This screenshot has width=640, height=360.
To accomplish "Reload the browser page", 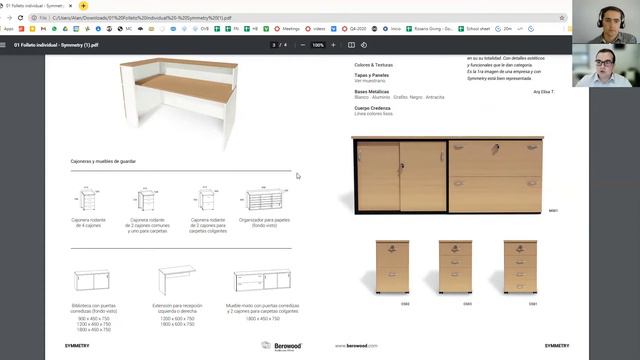I will (20, 18).
